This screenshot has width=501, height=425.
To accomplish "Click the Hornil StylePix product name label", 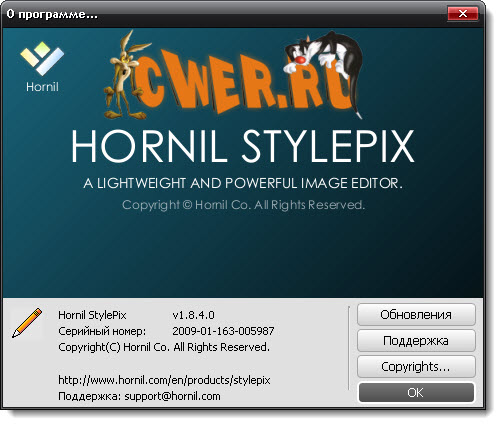I will click(92, 315).
